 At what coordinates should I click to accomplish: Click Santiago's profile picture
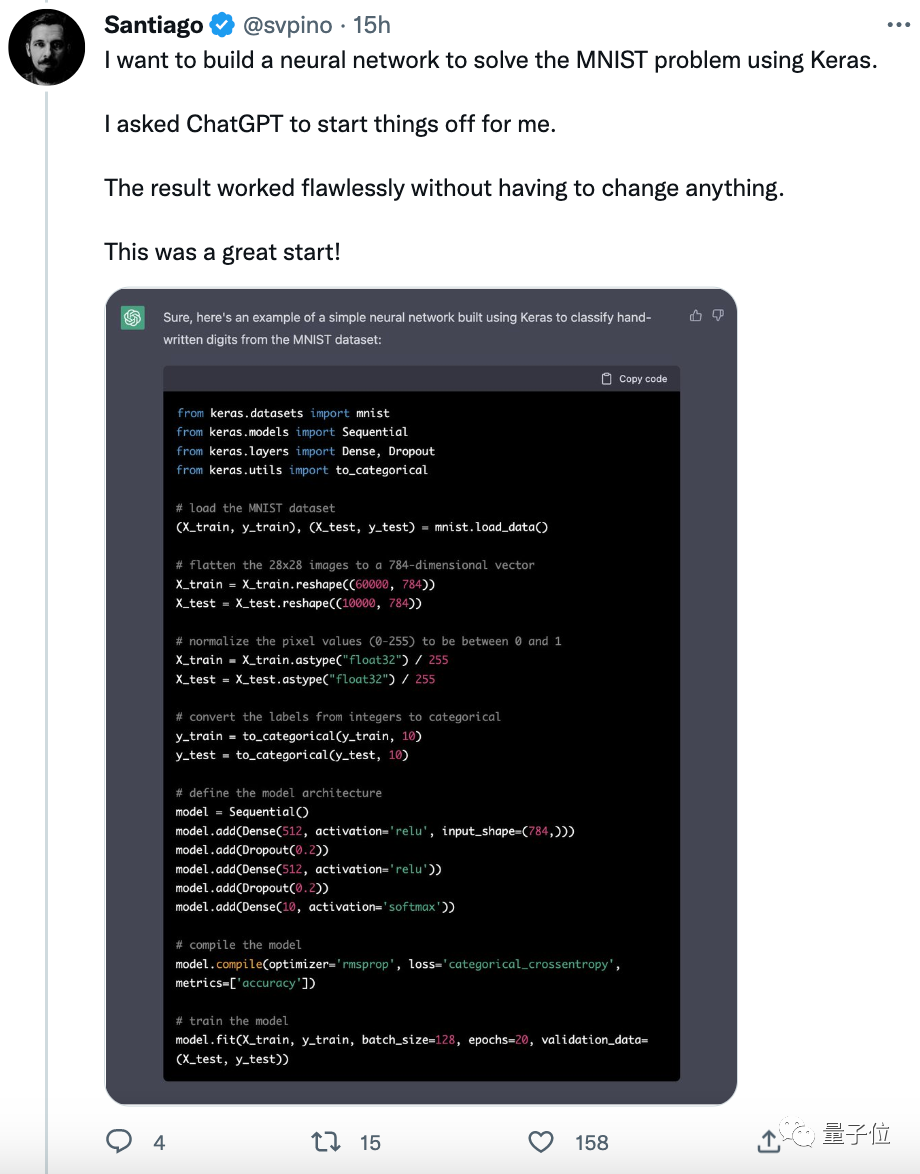click(x=46, y=47)
